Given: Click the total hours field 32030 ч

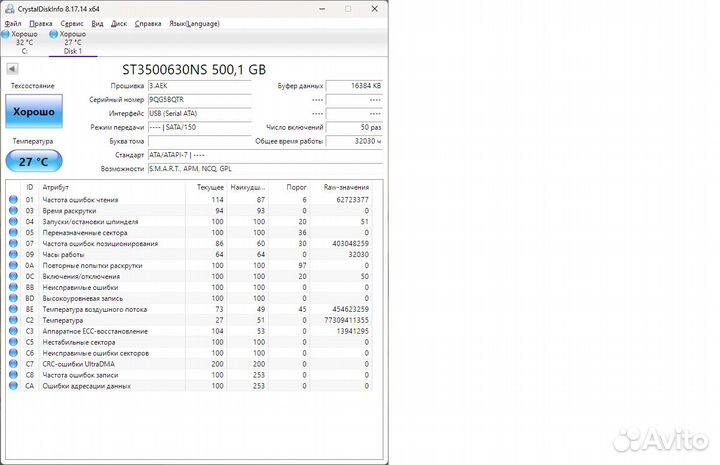Looking at the screenshot, I should pyautogui.click(x=354, y=141).
